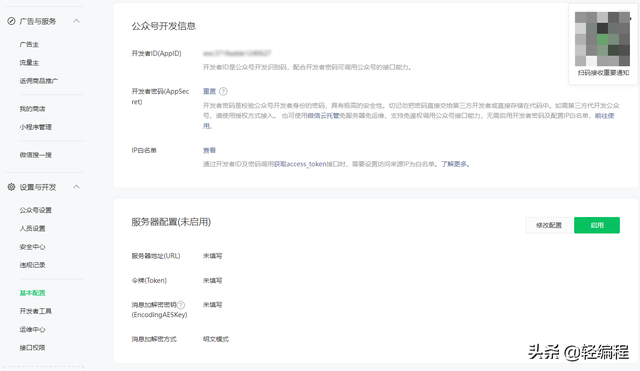Click 未填写 value of 服务器地址(URL)
This screenshot has width=640, height=371.
pyautogui.click(x=212, y=256)
